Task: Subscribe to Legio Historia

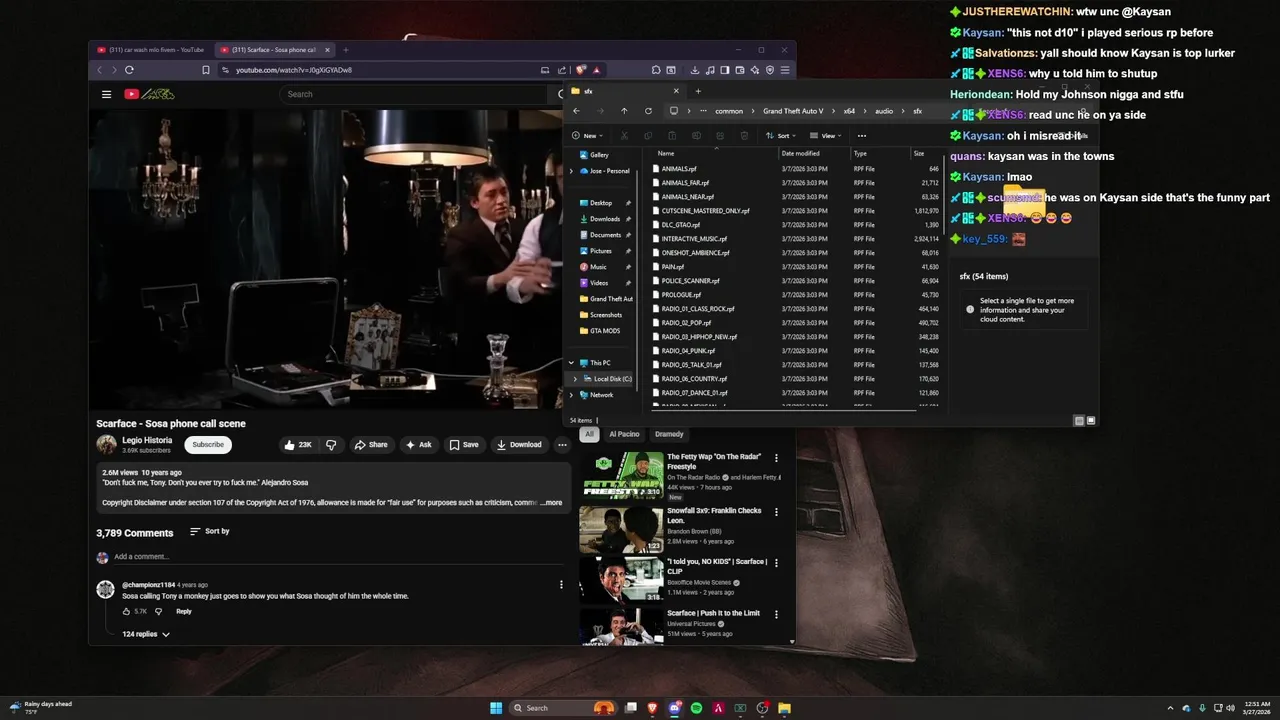Action: pos(208,445)
